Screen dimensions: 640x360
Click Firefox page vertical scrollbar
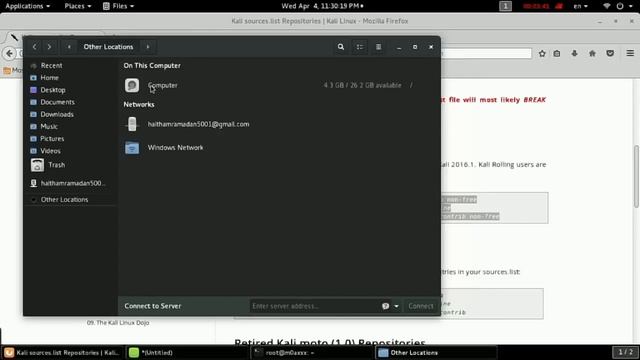636,176
